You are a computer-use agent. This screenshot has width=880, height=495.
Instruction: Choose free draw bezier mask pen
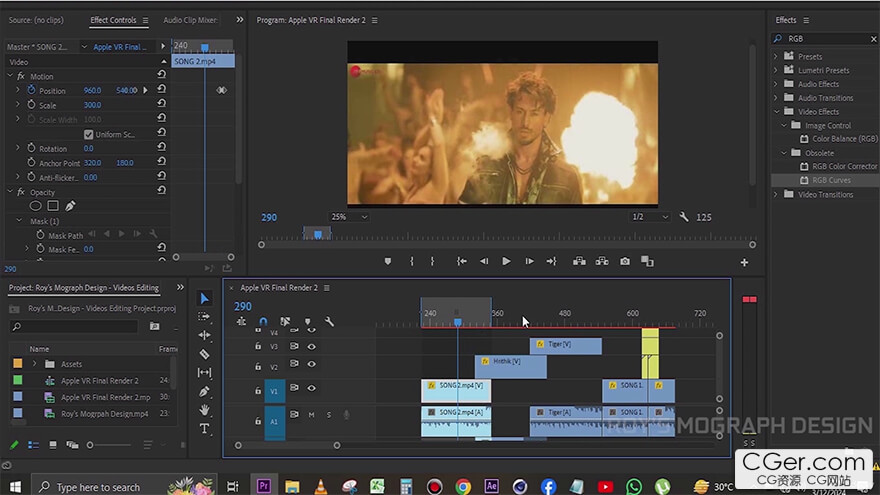(x=70, y=206)
